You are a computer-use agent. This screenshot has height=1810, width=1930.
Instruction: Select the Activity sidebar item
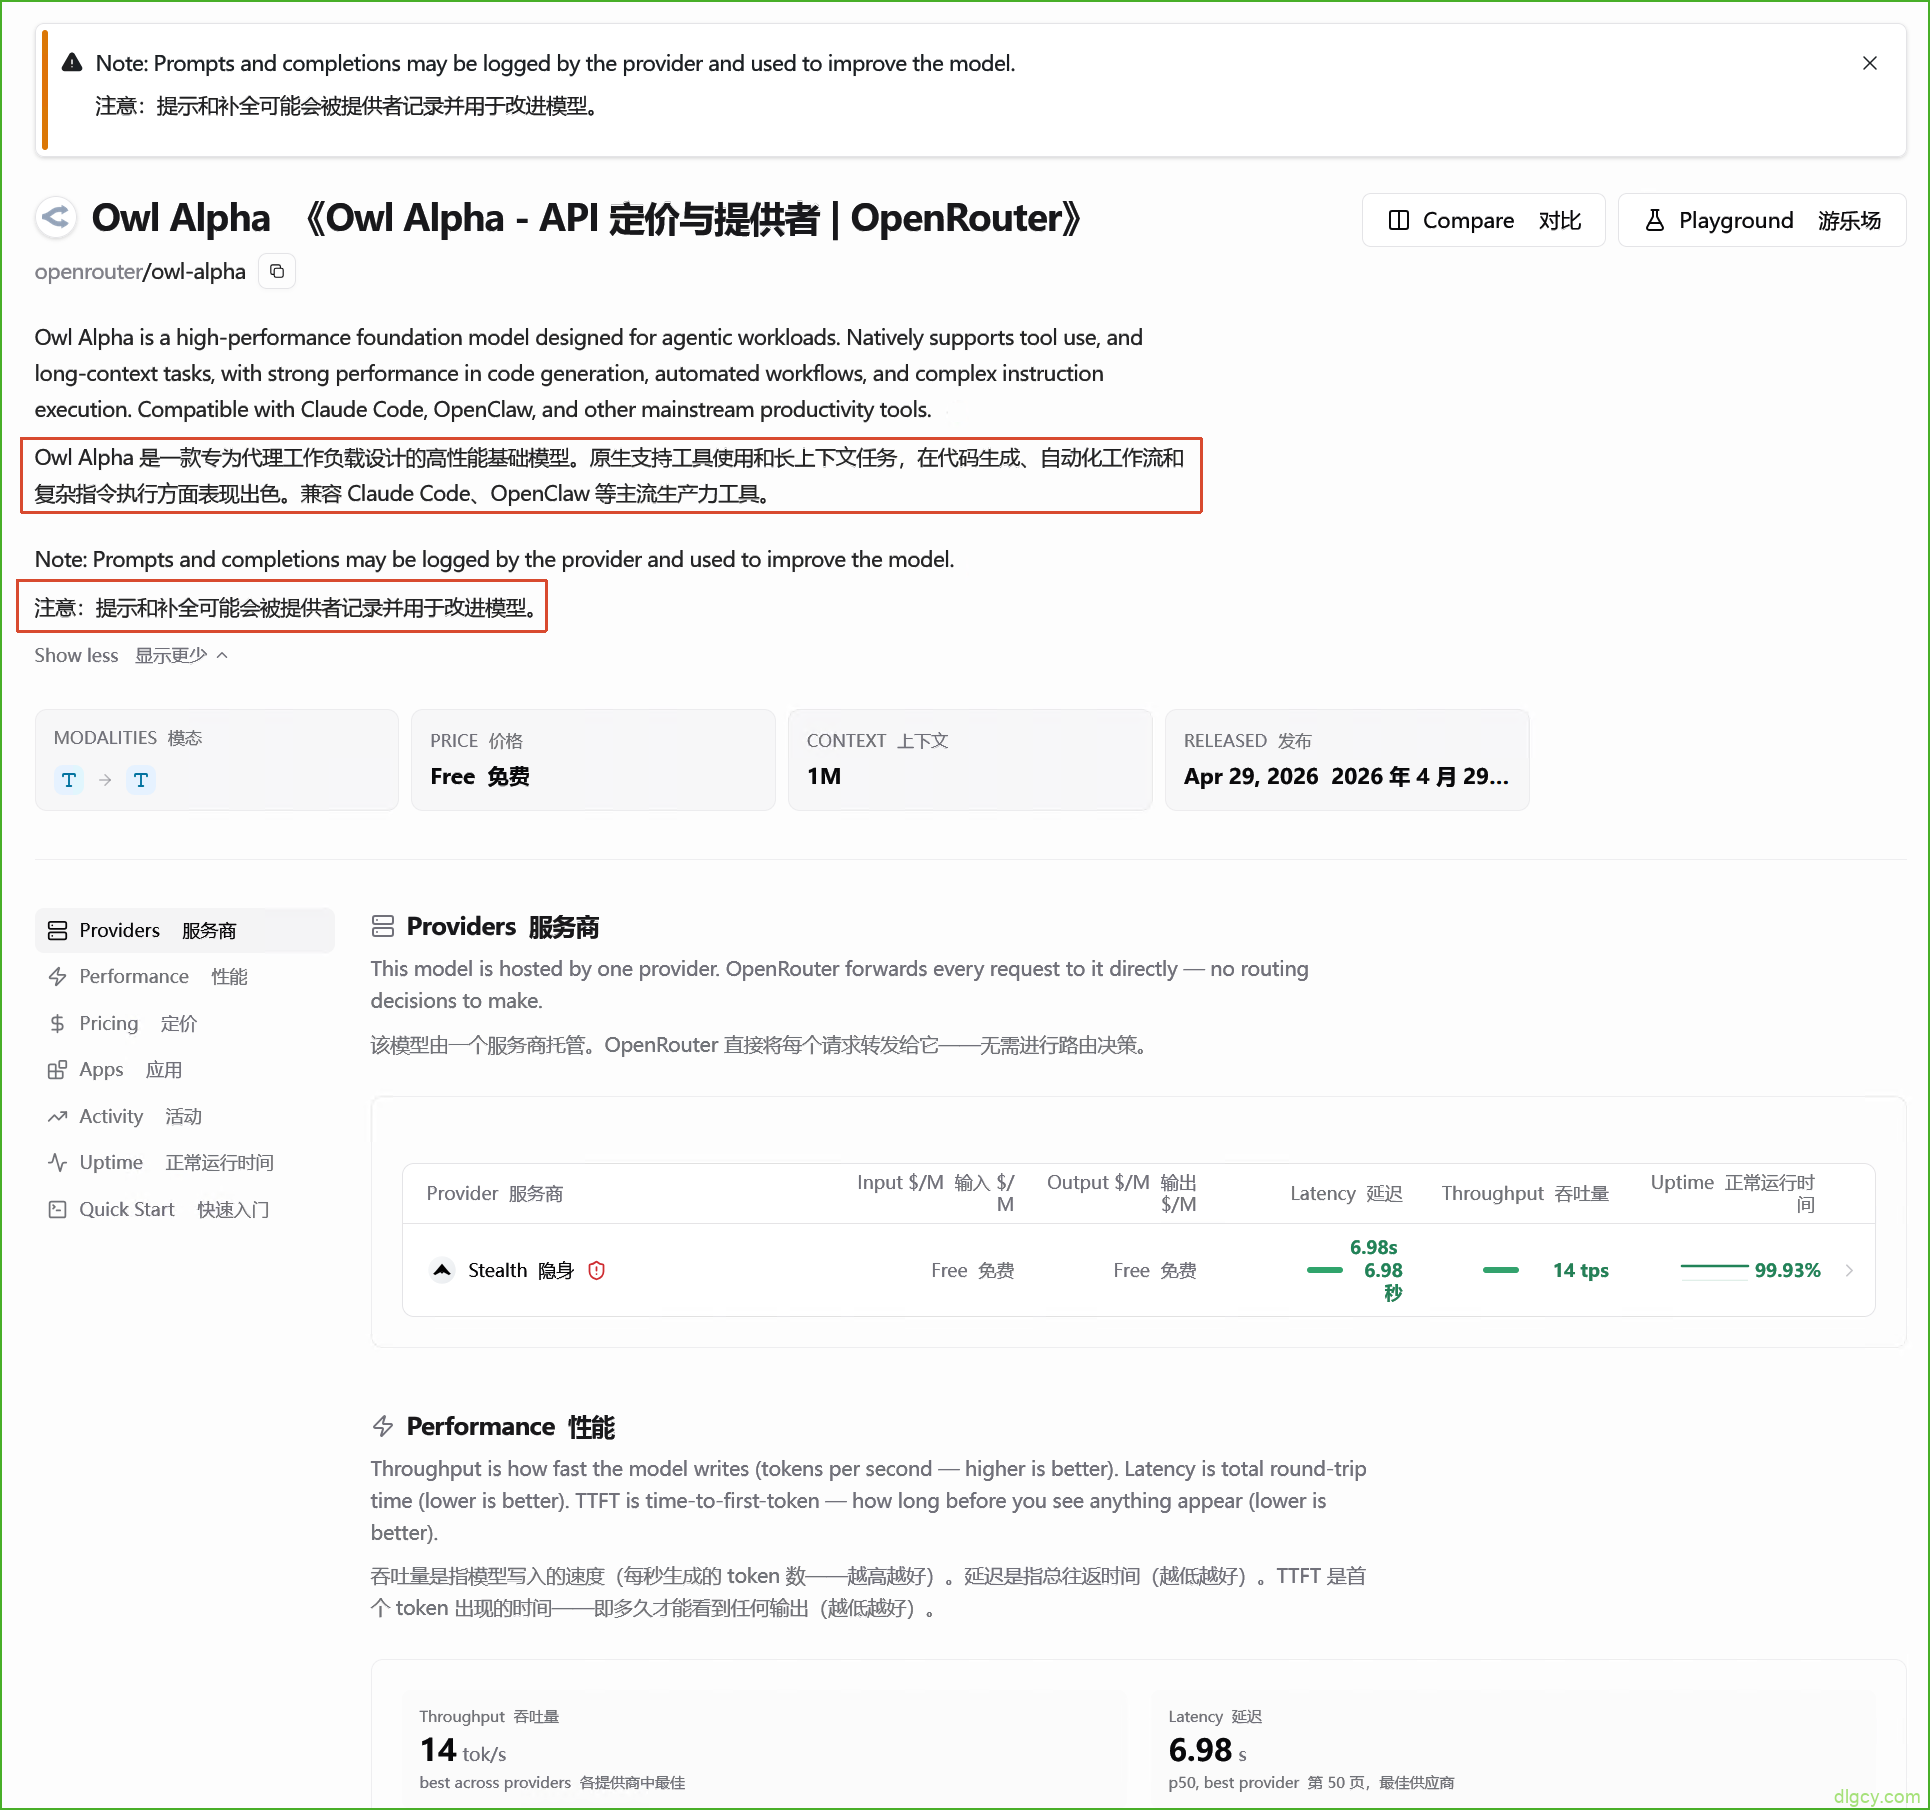[185, 1116]
